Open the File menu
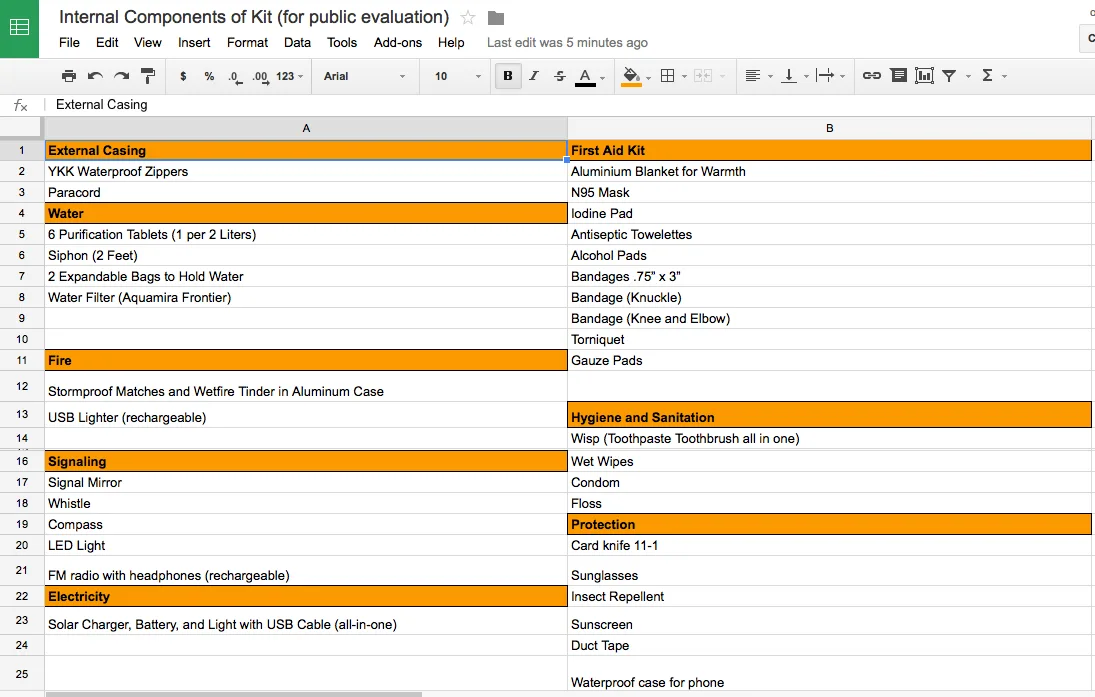Image resolution: width=1095 pixels, height=697 pixels. [x=69, y=43]
